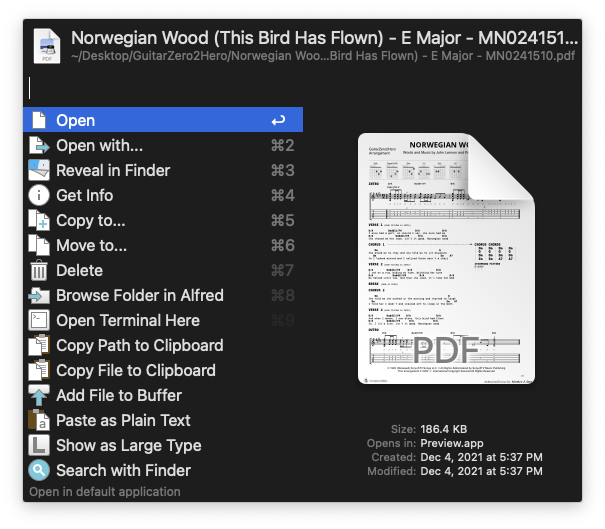Select Add File to Buffer

[163, 395]
